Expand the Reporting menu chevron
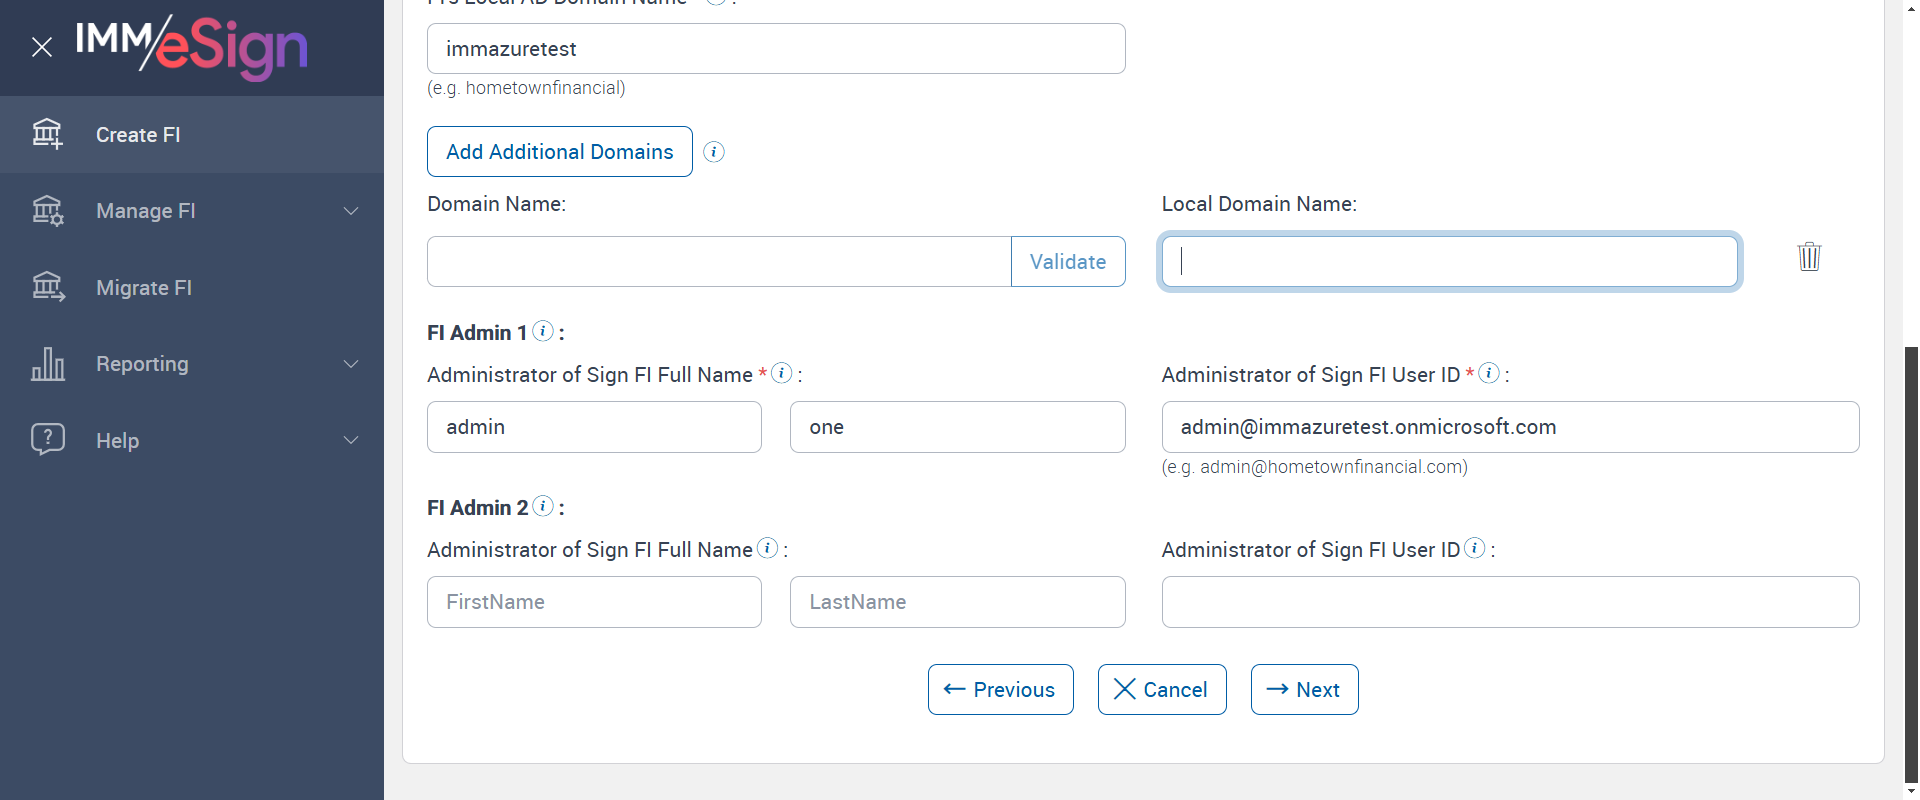1920x800 pixels. point(351,364)
